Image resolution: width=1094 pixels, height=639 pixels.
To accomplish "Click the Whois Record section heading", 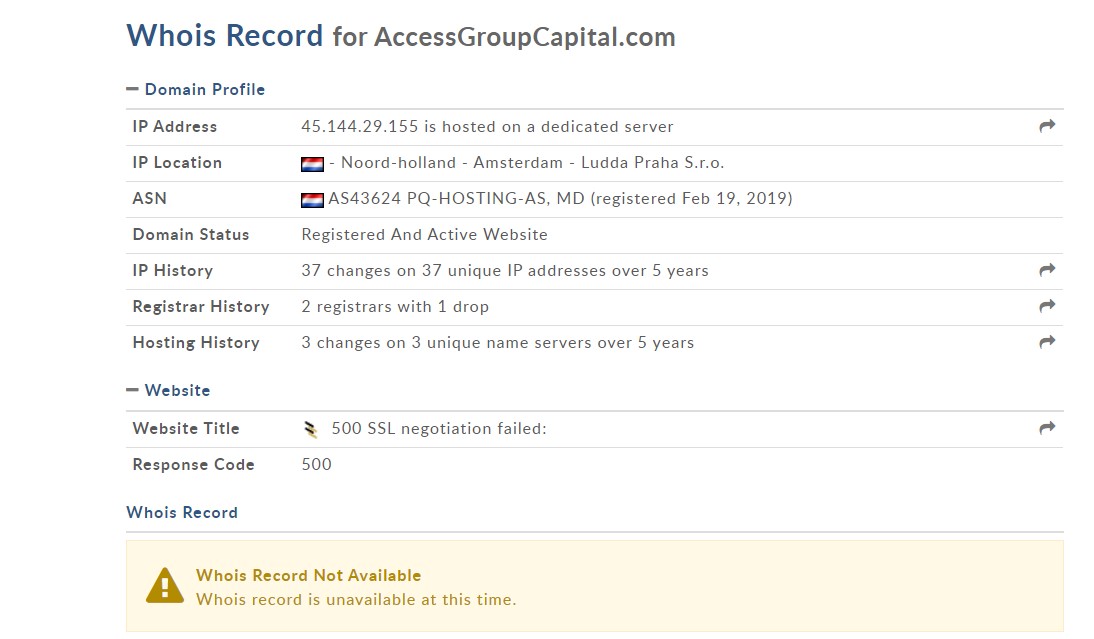I will [x=182, y=512].
